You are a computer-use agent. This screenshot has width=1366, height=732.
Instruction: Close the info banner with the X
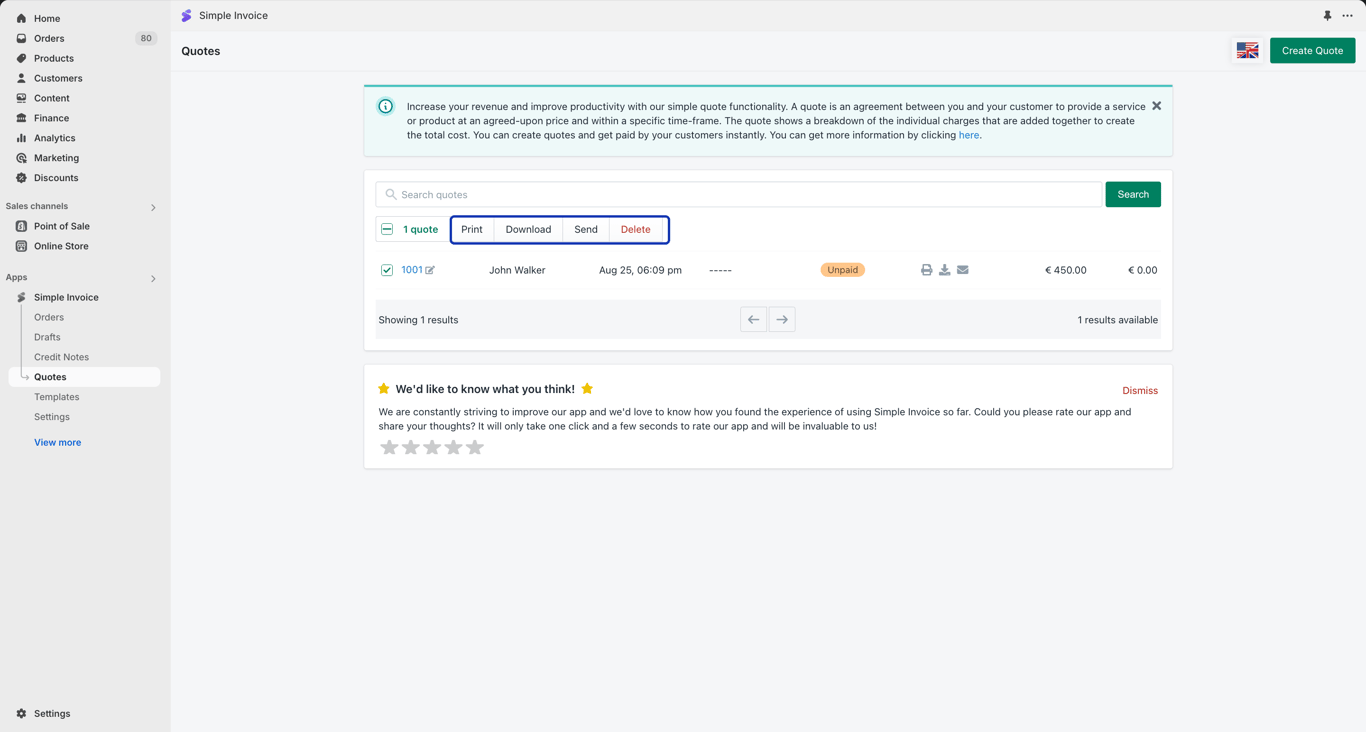(1156, 106)
